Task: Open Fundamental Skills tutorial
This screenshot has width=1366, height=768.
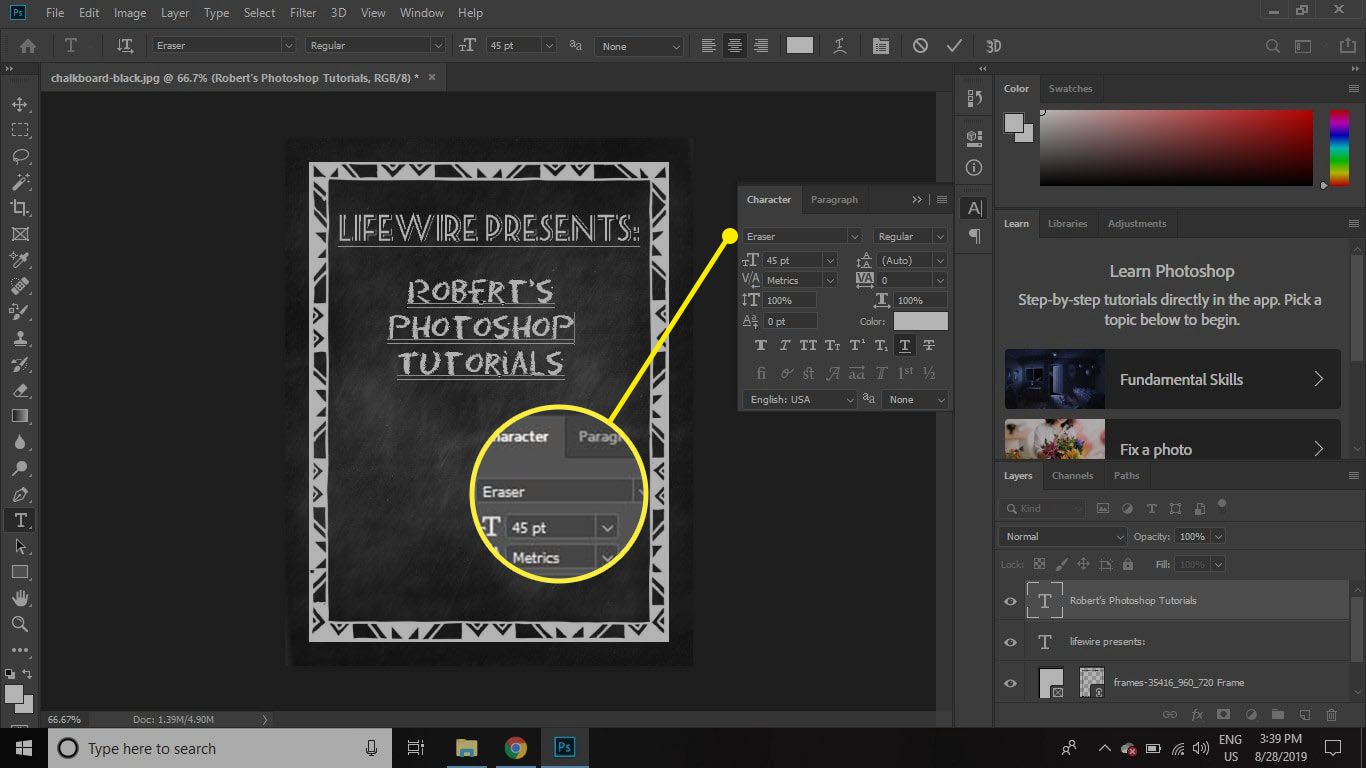Action: [x=1172, y=379]
